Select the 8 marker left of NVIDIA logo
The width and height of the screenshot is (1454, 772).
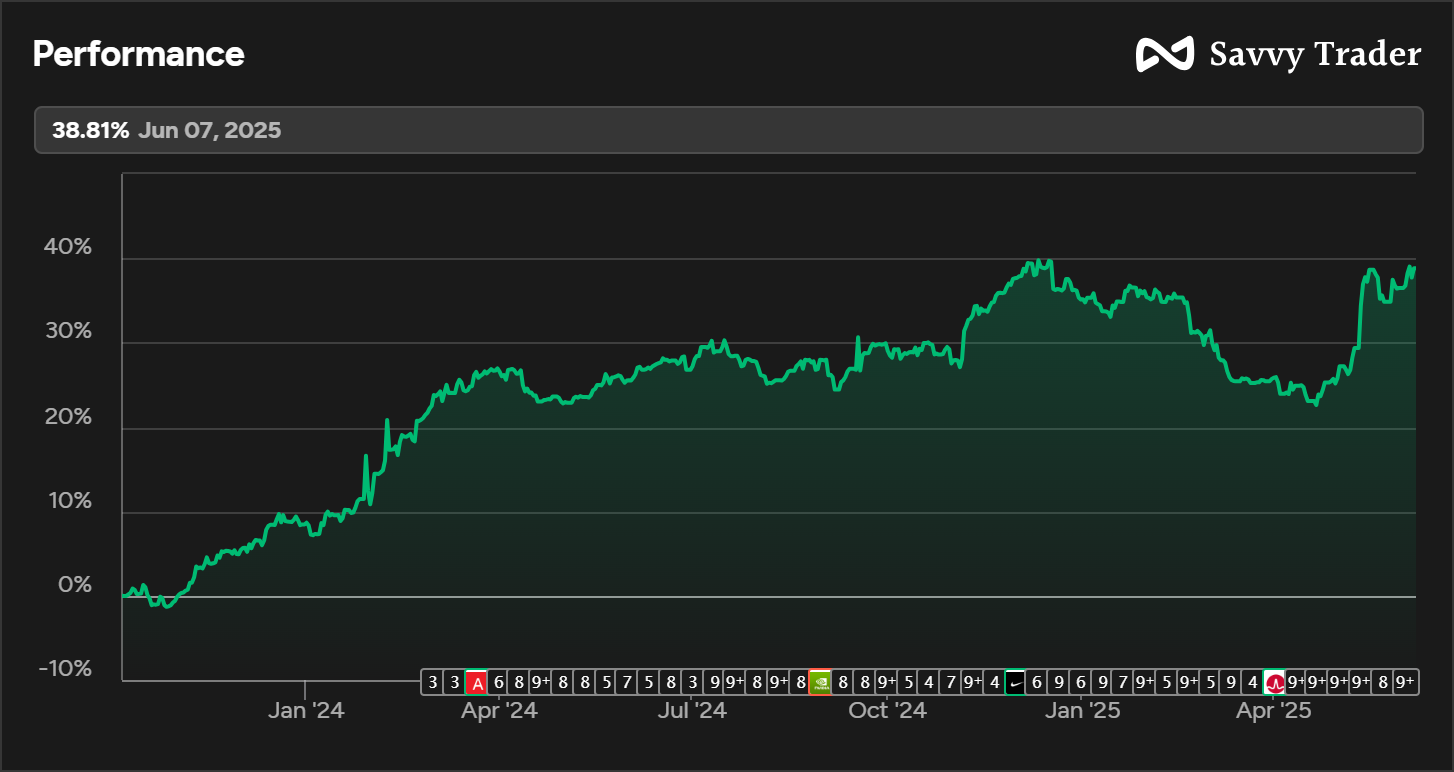tap(800, 683)
